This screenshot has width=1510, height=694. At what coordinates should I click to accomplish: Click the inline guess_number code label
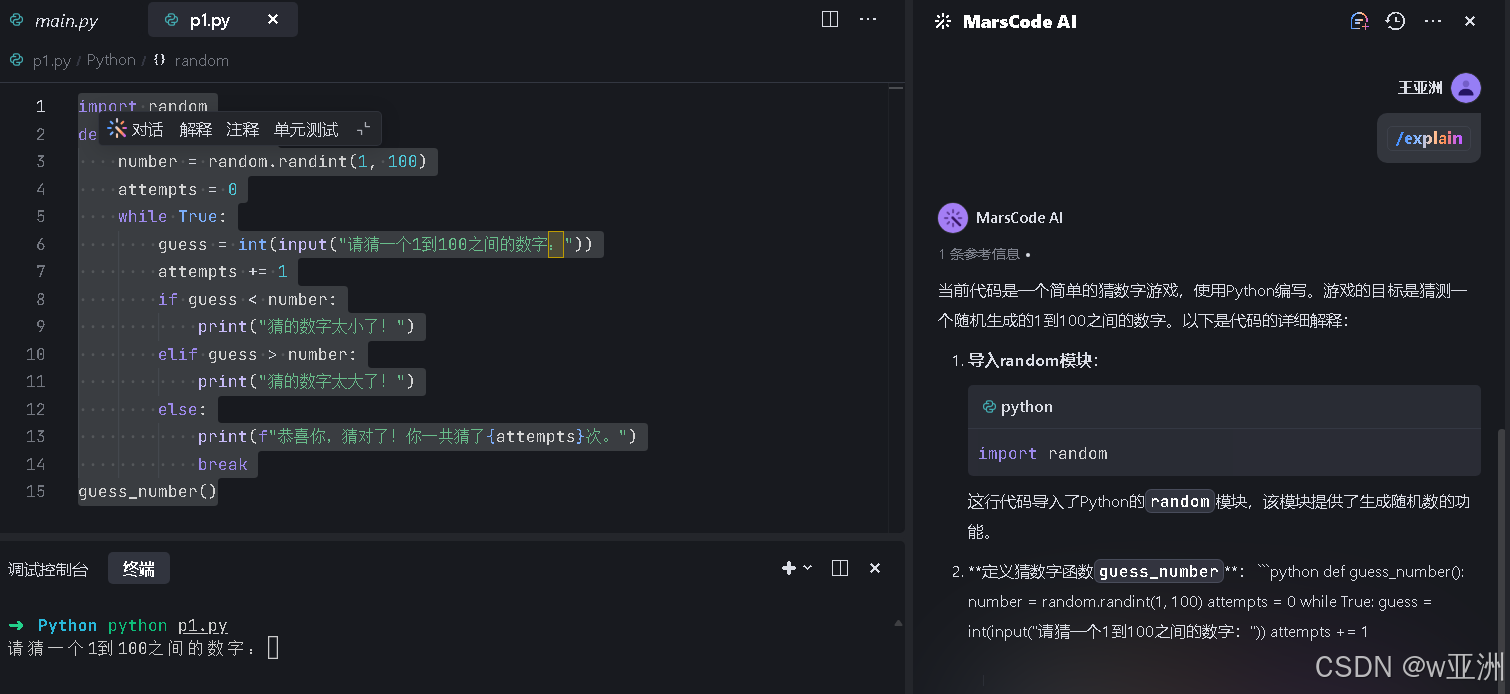coord(1159,571)
